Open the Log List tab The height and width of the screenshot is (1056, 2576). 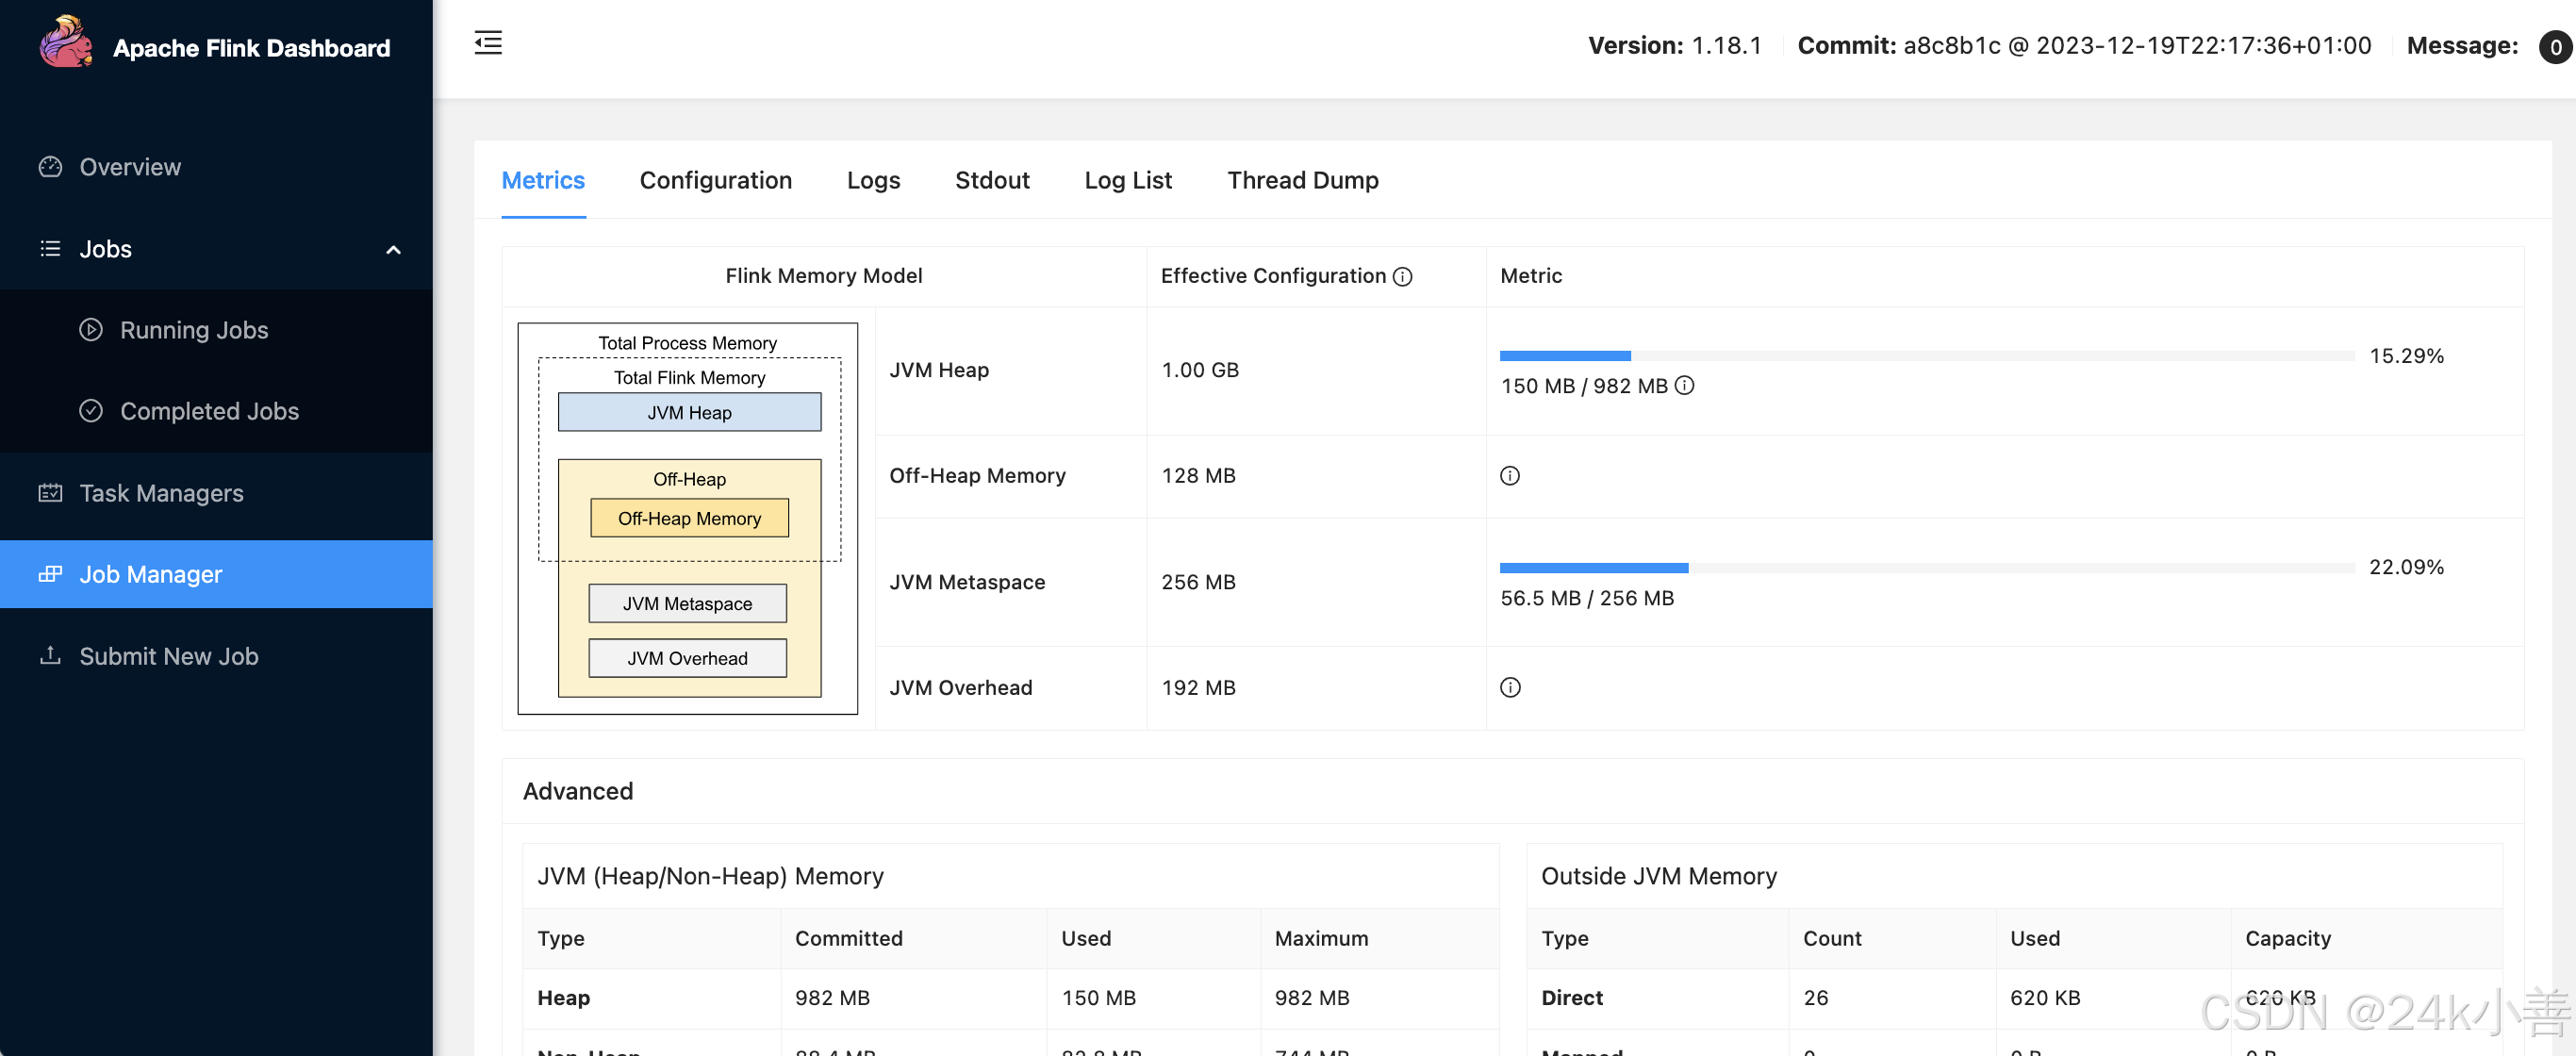pos(1127,180)
